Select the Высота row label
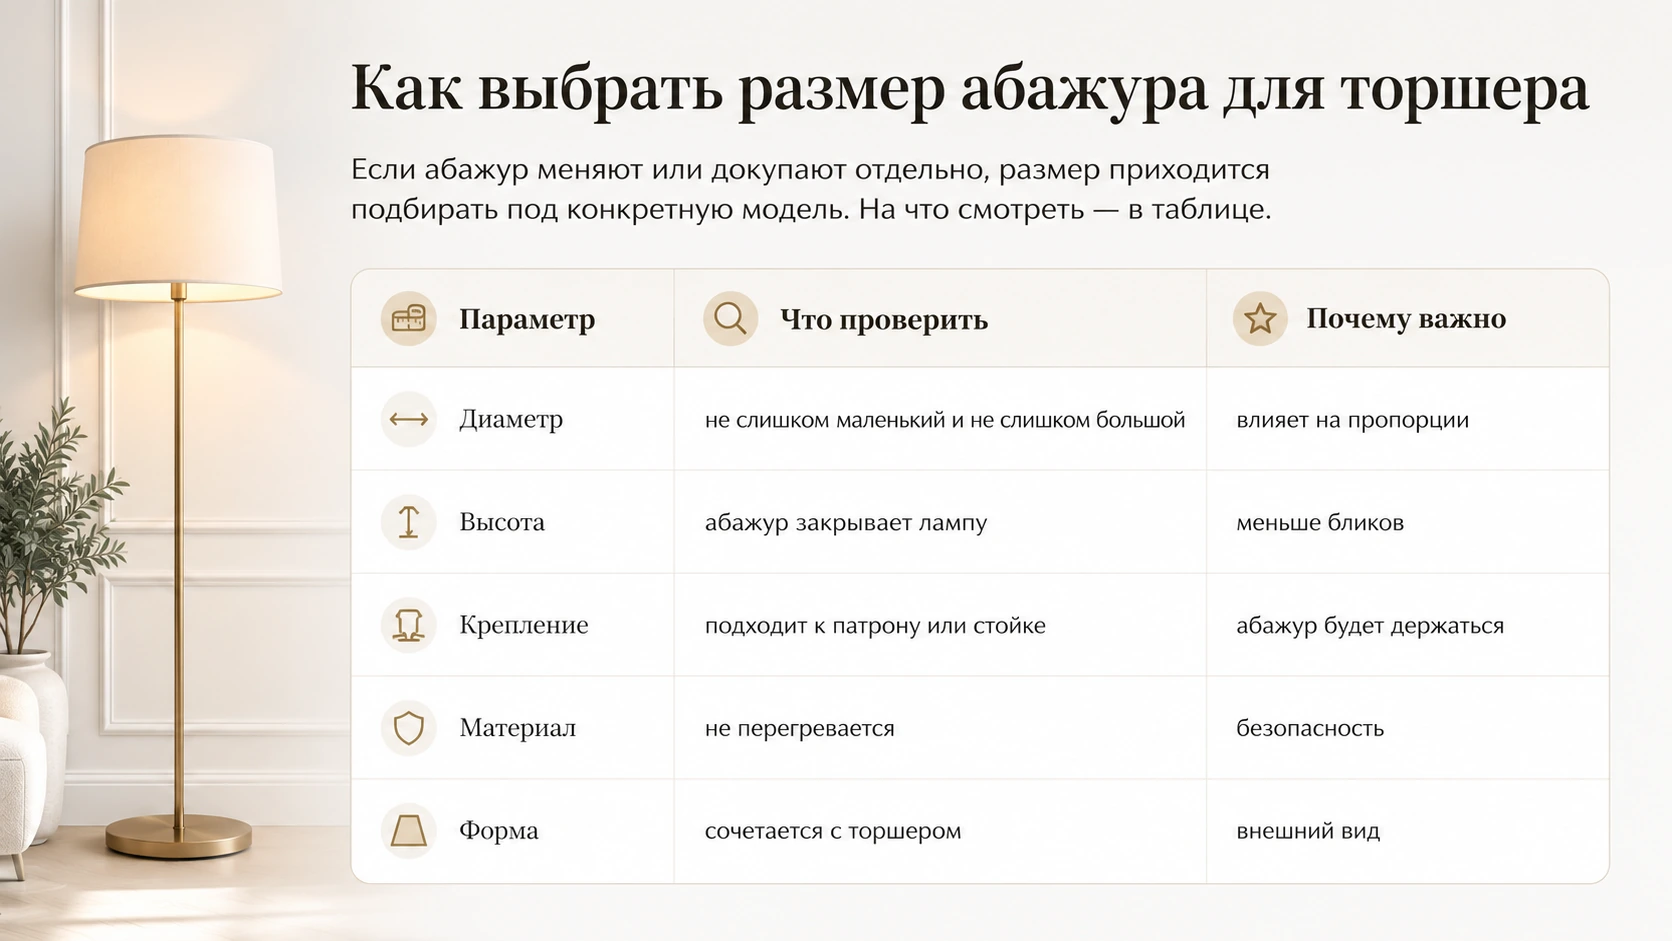Screen dimensions: 1672x941 (x=502, y=522)
